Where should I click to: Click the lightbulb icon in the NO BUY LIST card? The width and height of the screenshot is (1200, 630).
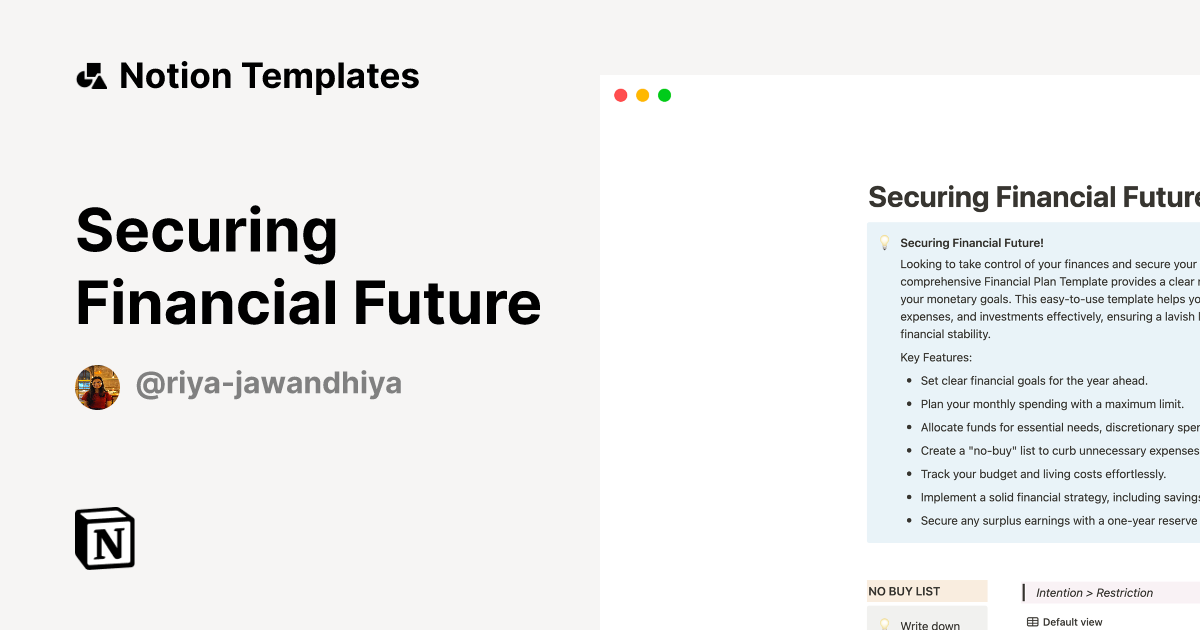click(x=884, y=623)
